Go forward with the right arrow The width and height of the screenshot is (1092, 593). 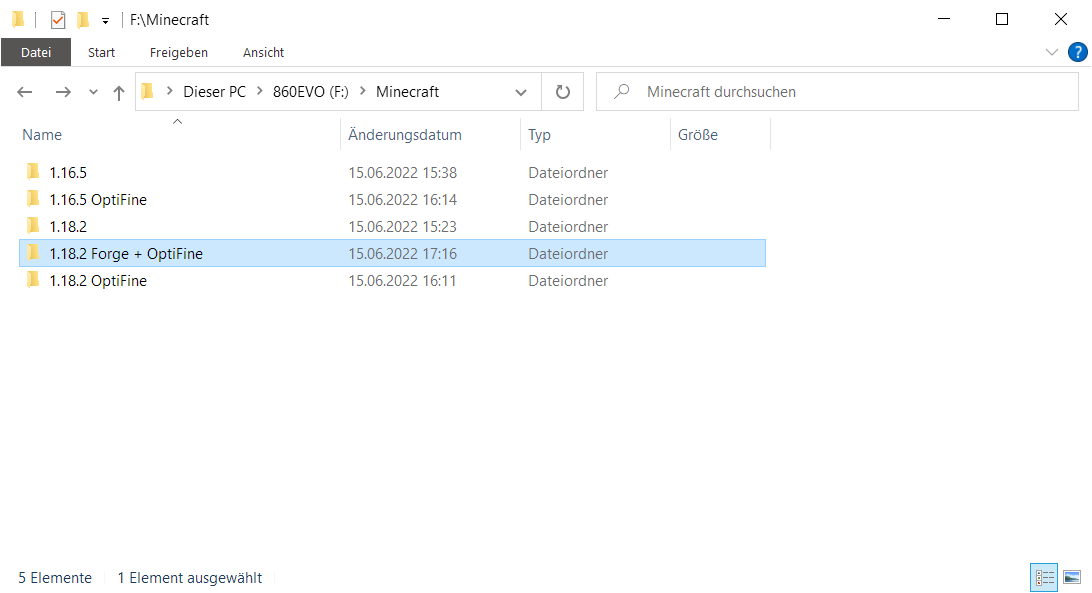[x=63, y=92]
